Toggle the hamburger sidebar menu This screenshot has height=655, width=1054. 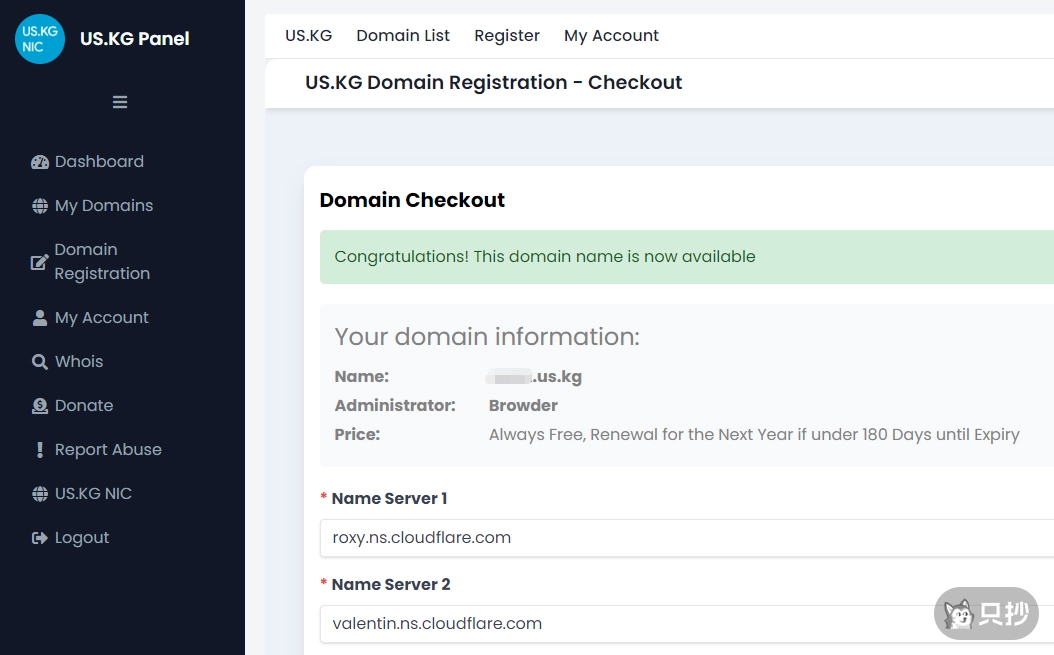pyautogui.click(x=120, y=102)
